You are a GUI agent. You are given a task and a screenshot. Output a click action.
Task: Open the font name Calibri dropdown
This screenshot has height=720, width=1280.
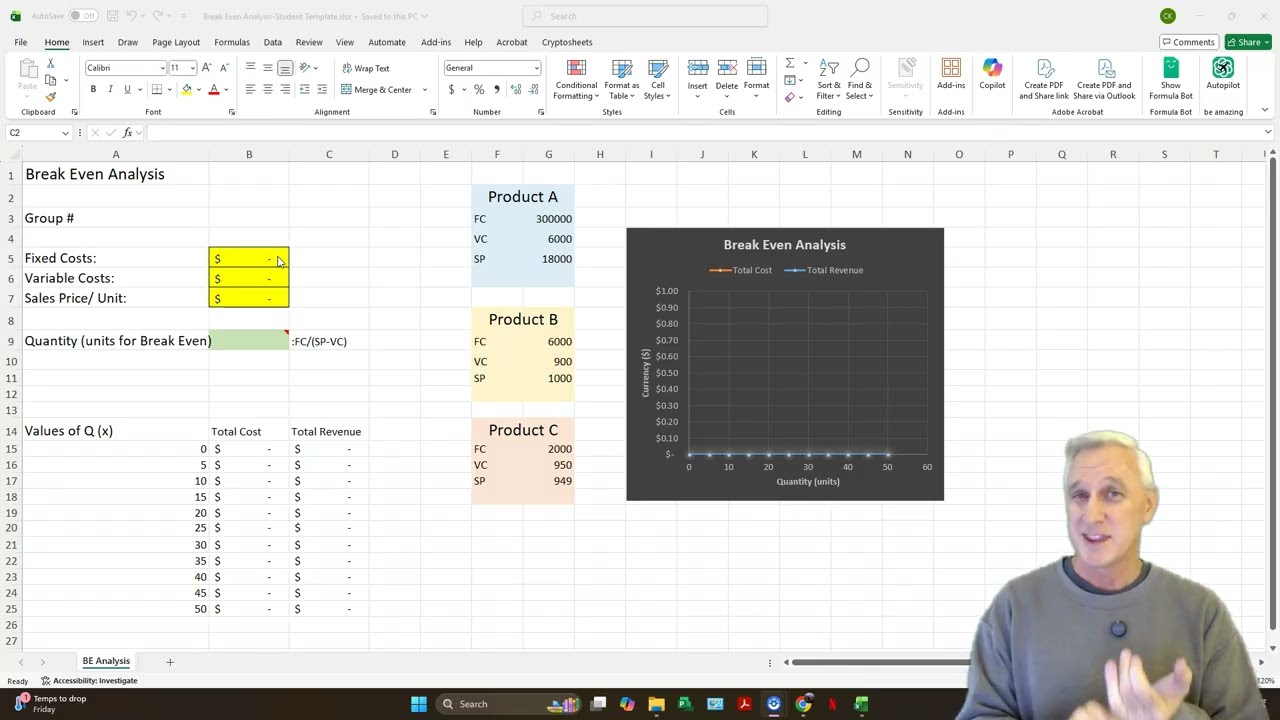(x=162, y=68)
